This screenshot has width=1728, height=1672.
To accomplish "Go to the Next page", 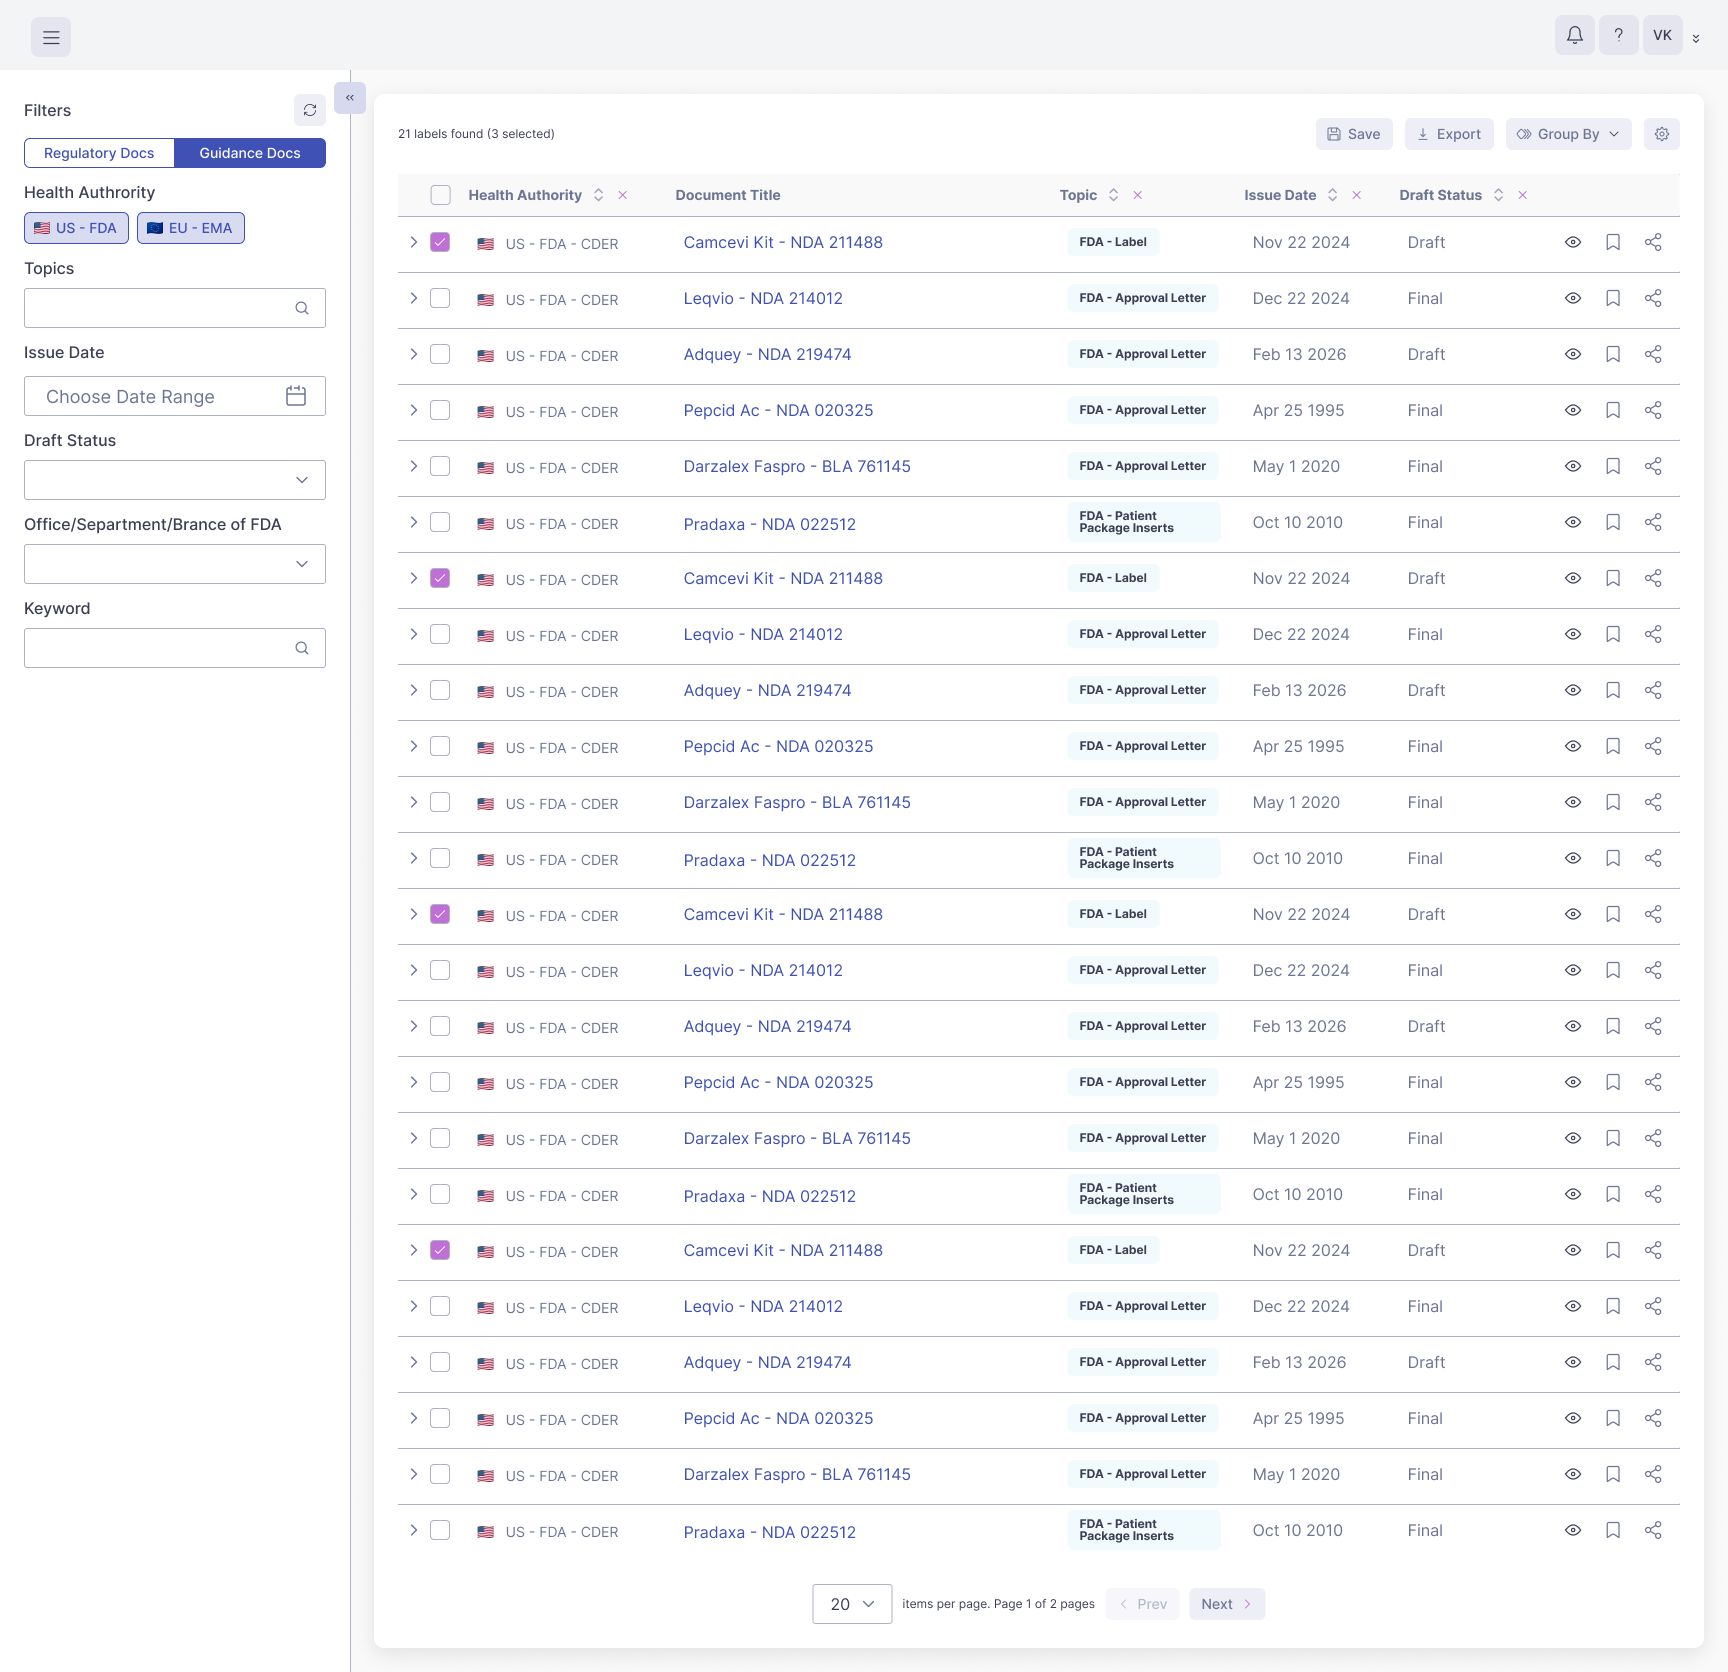I will coord(1227,1604).
